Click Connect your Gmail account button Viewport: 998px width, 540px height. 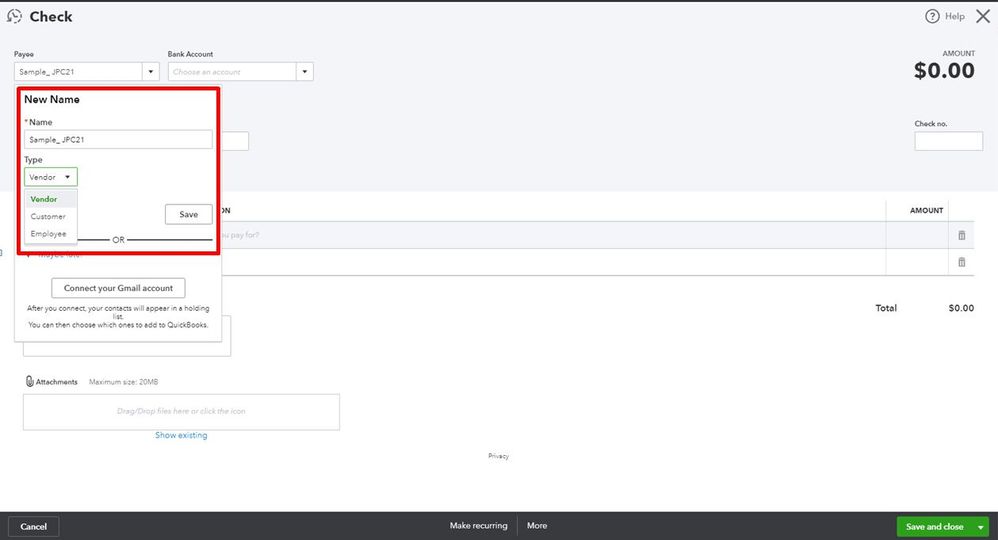(x=118, y=288)
